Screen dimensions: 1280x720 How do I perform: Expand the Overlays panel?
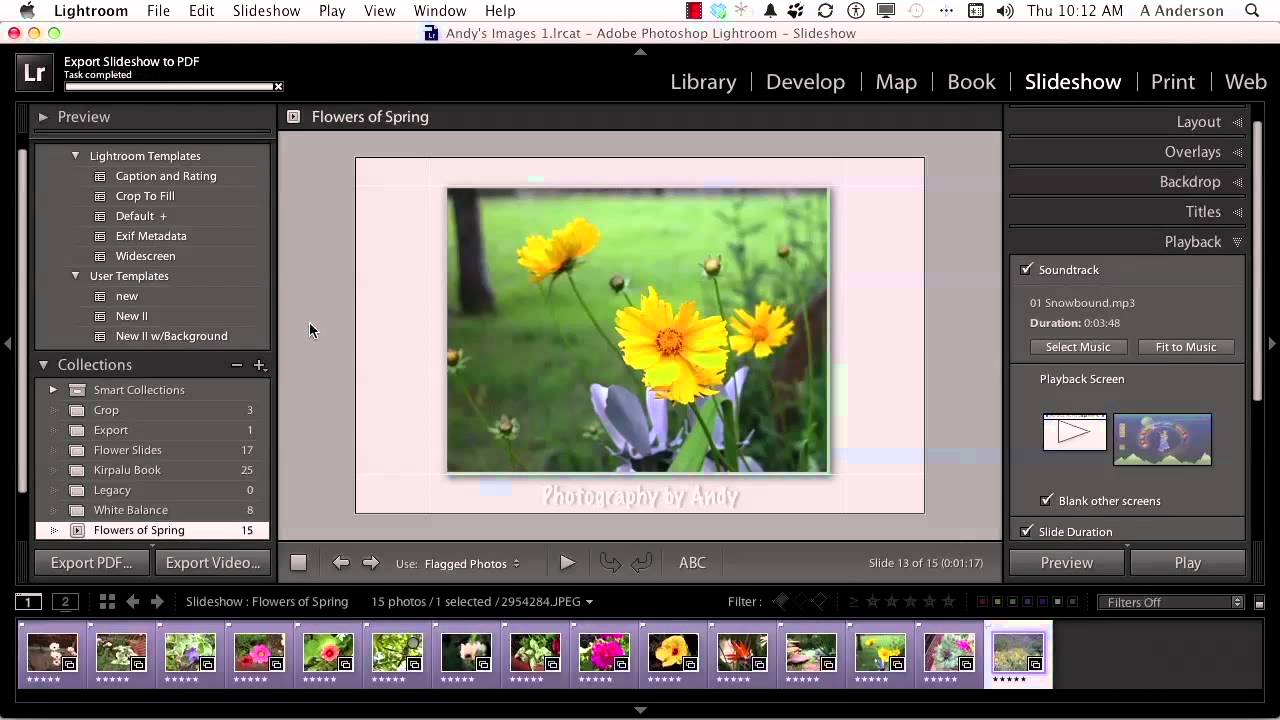click(x=1237, y=152)
